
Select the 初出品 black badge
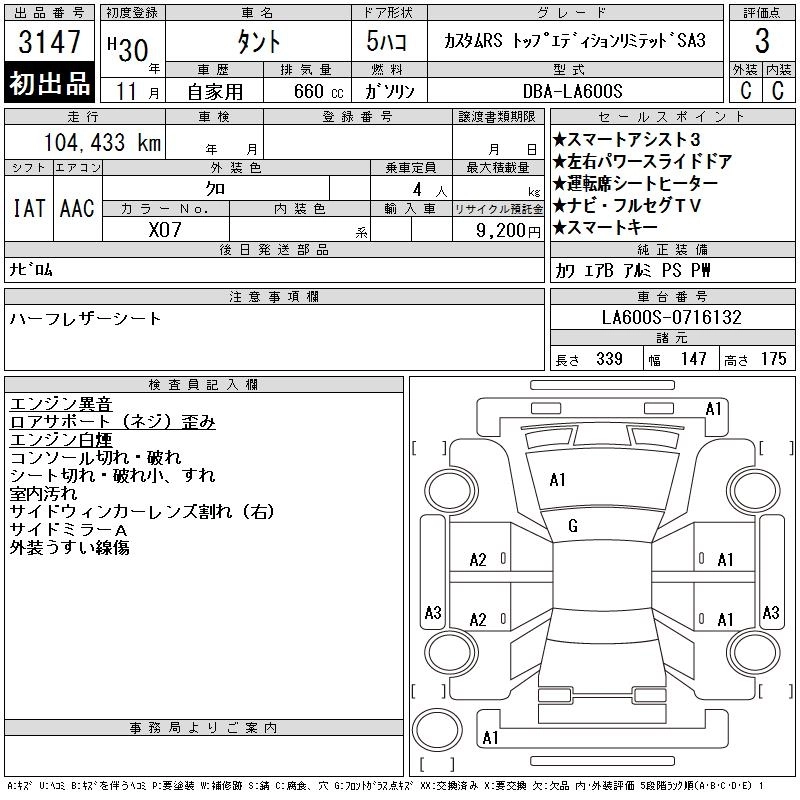(50, 84)
